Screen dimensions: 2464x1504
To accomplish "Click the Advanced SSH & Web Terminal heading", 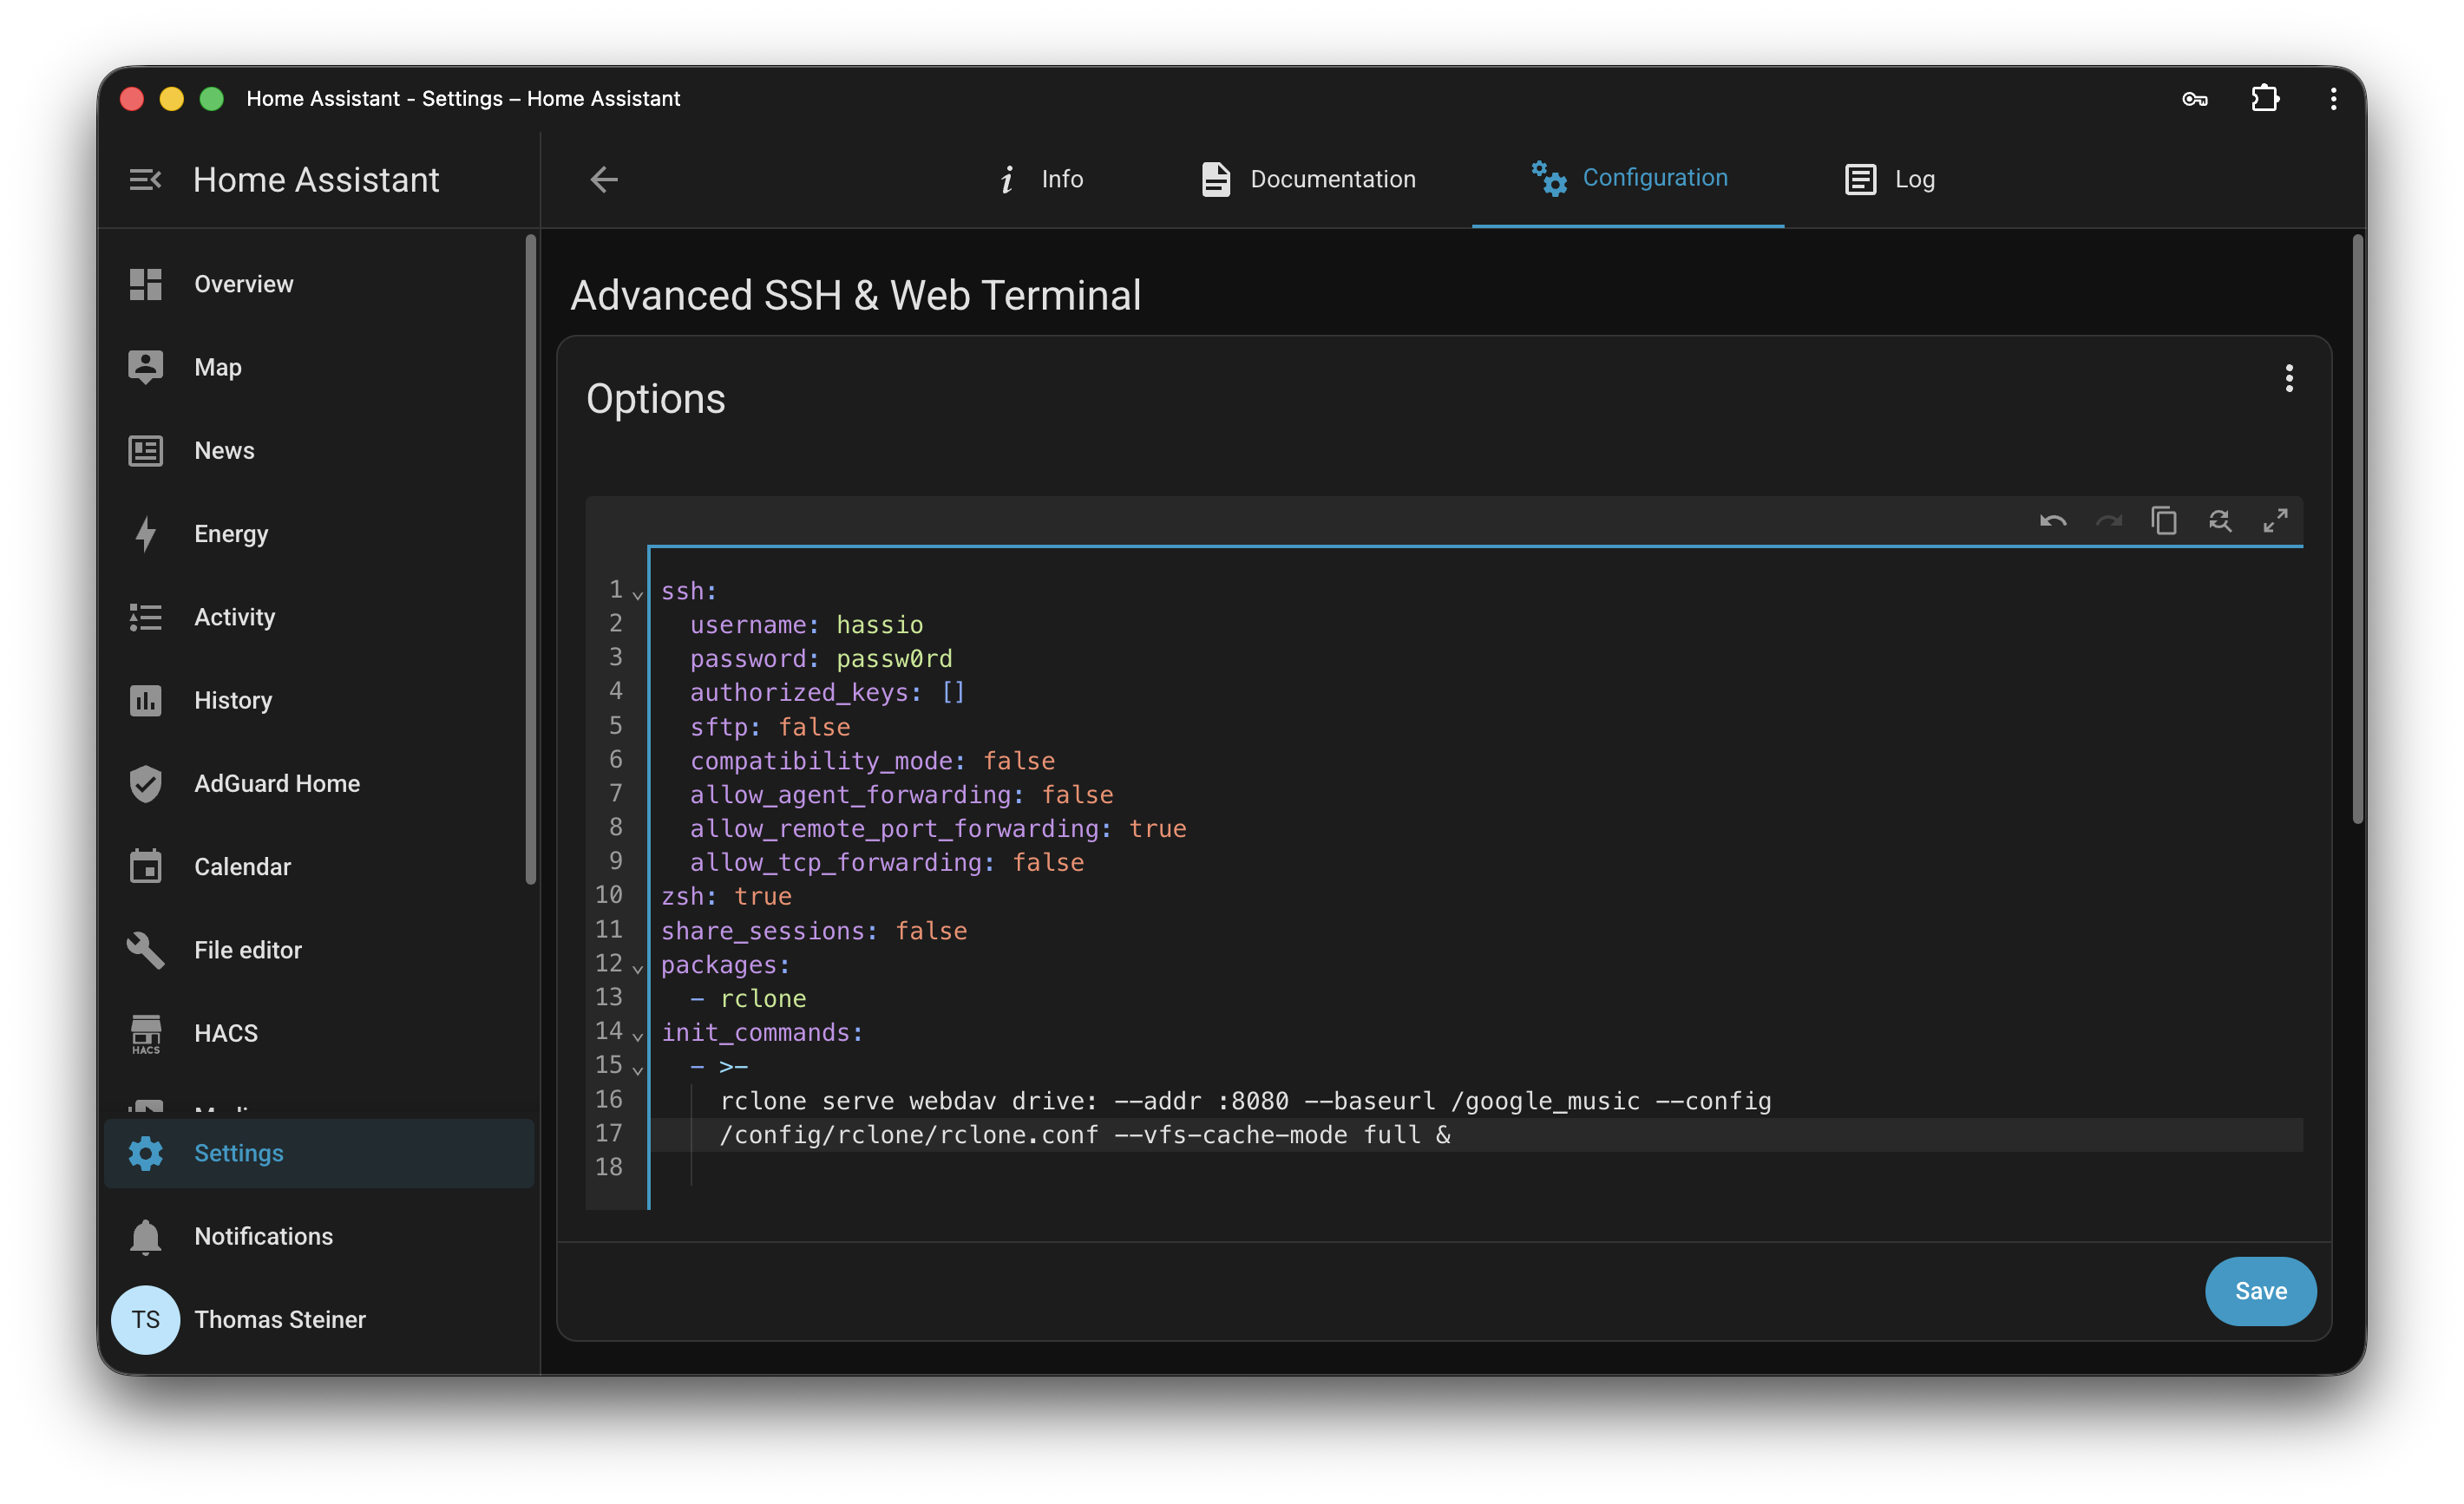I will (x=855, y=295).
